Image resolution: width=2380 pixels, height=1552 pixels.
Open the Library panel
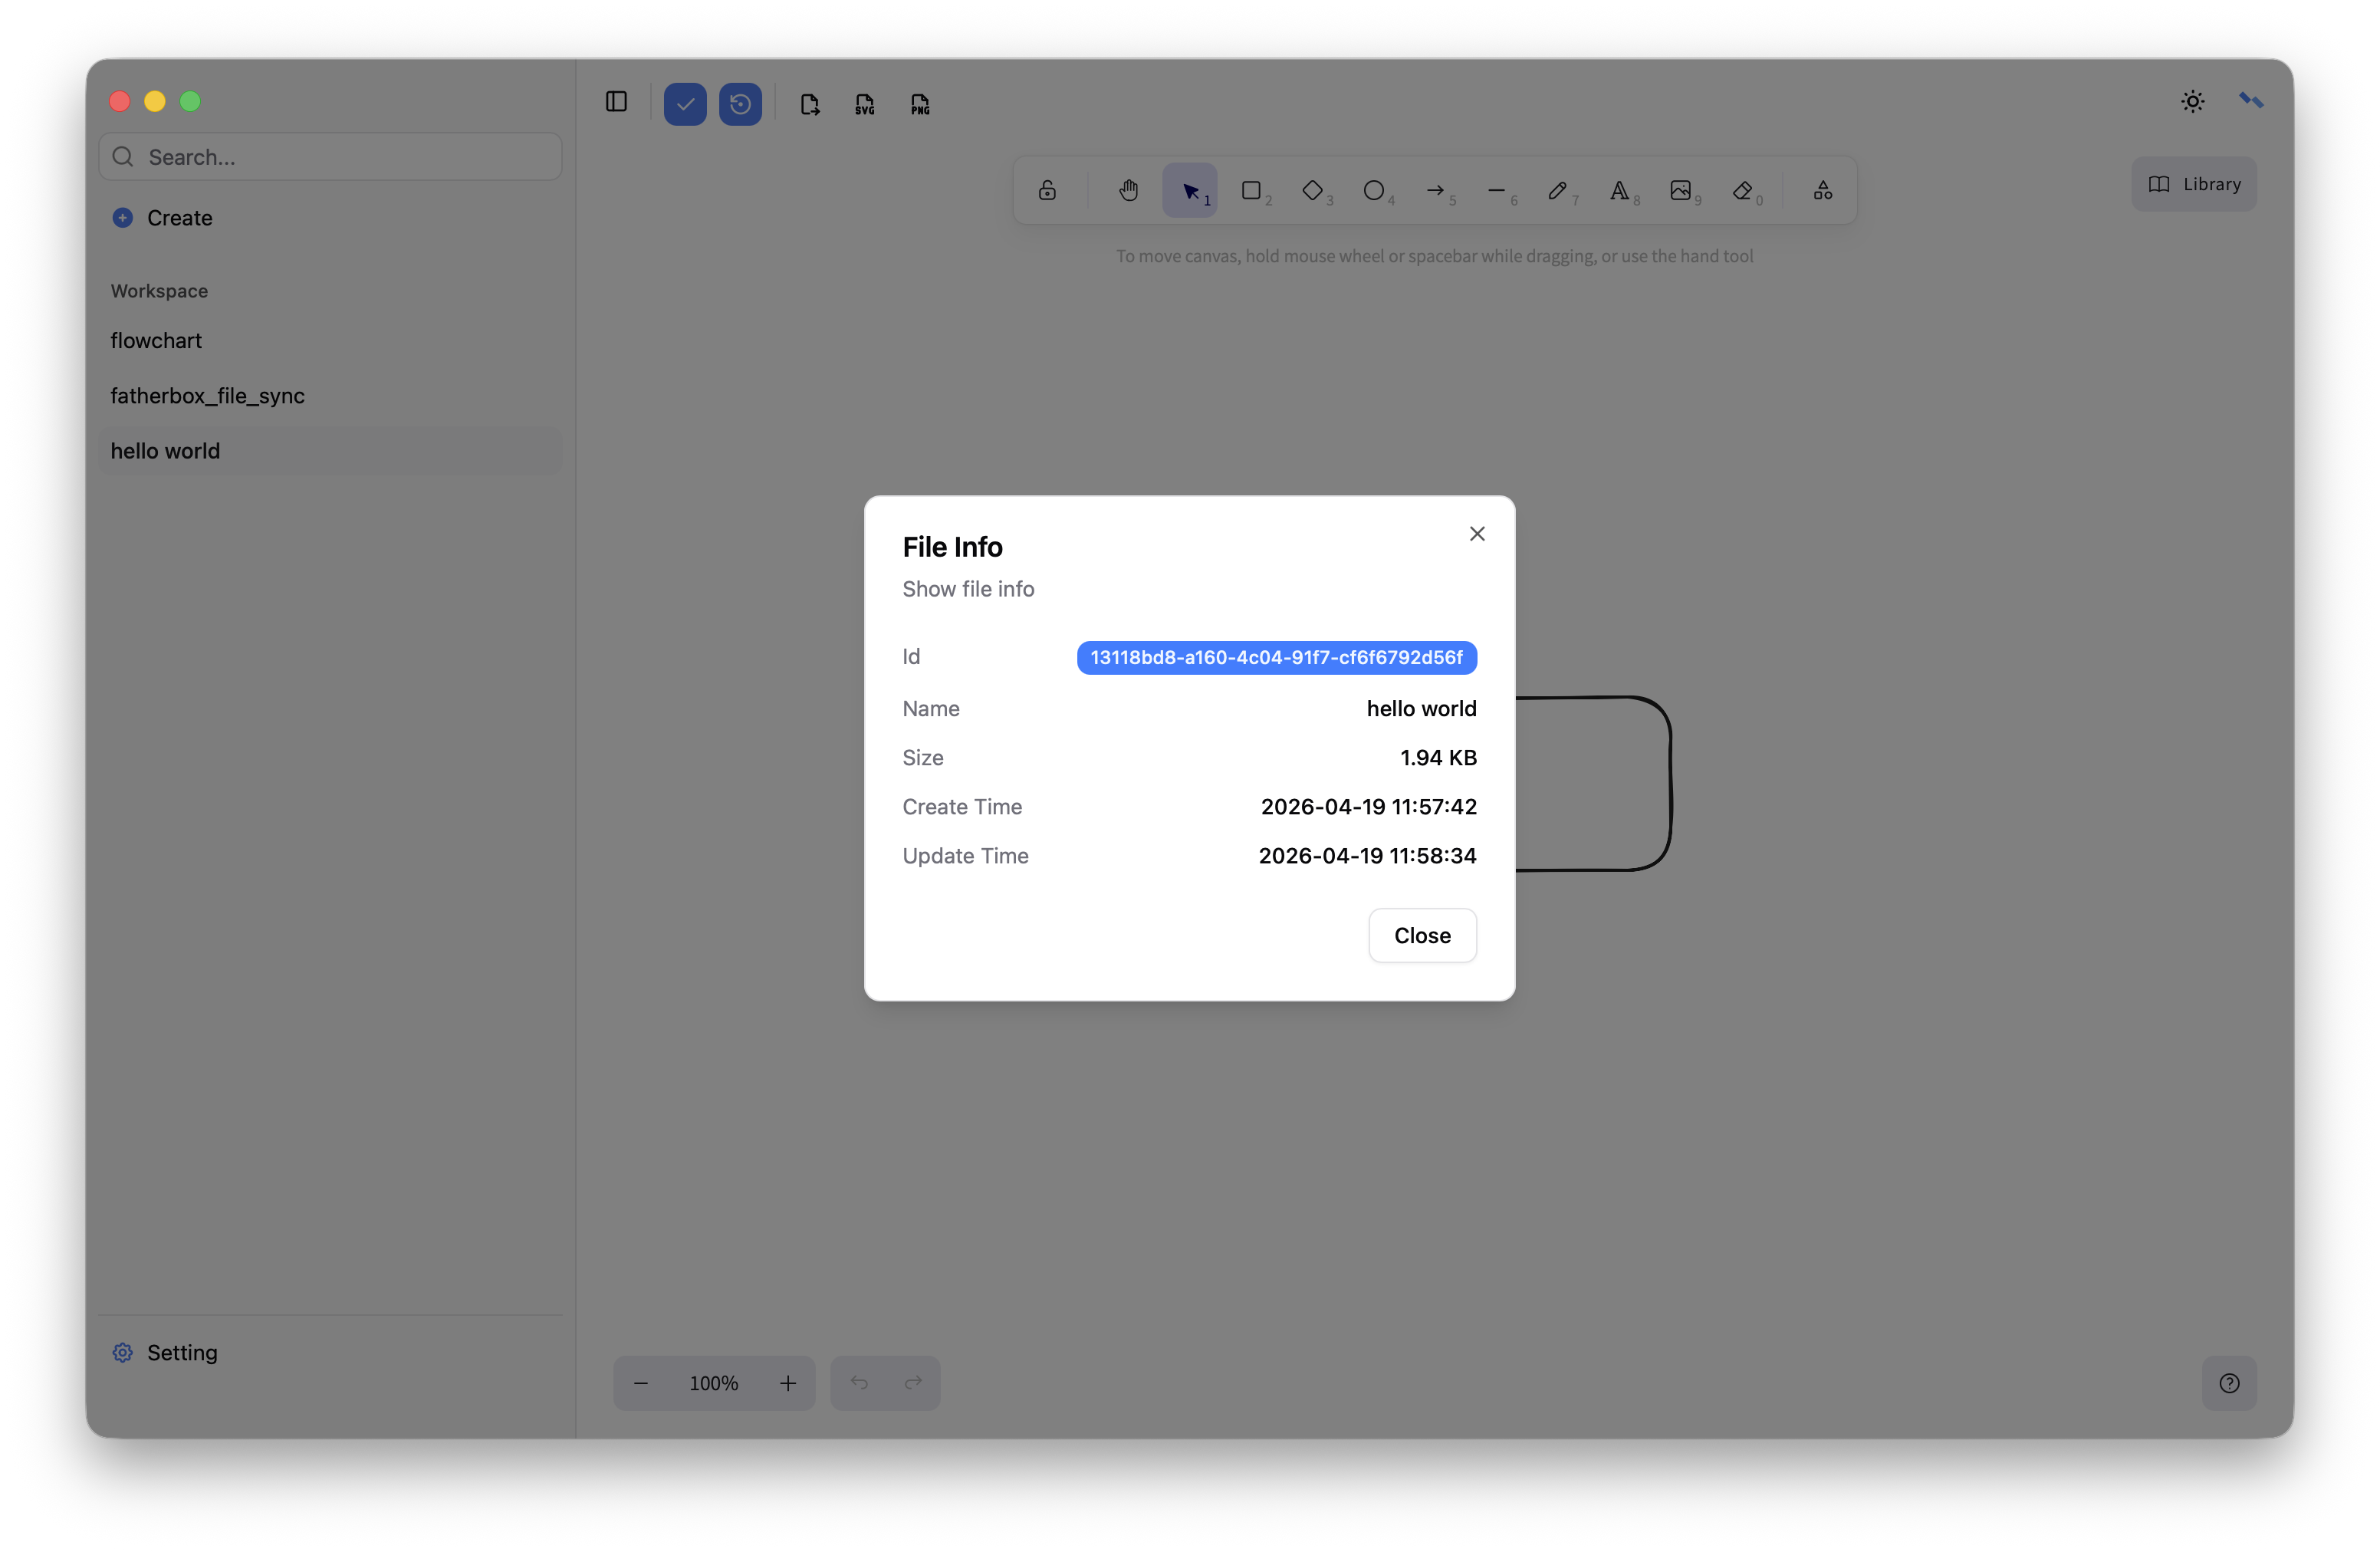click(2194, 184)
